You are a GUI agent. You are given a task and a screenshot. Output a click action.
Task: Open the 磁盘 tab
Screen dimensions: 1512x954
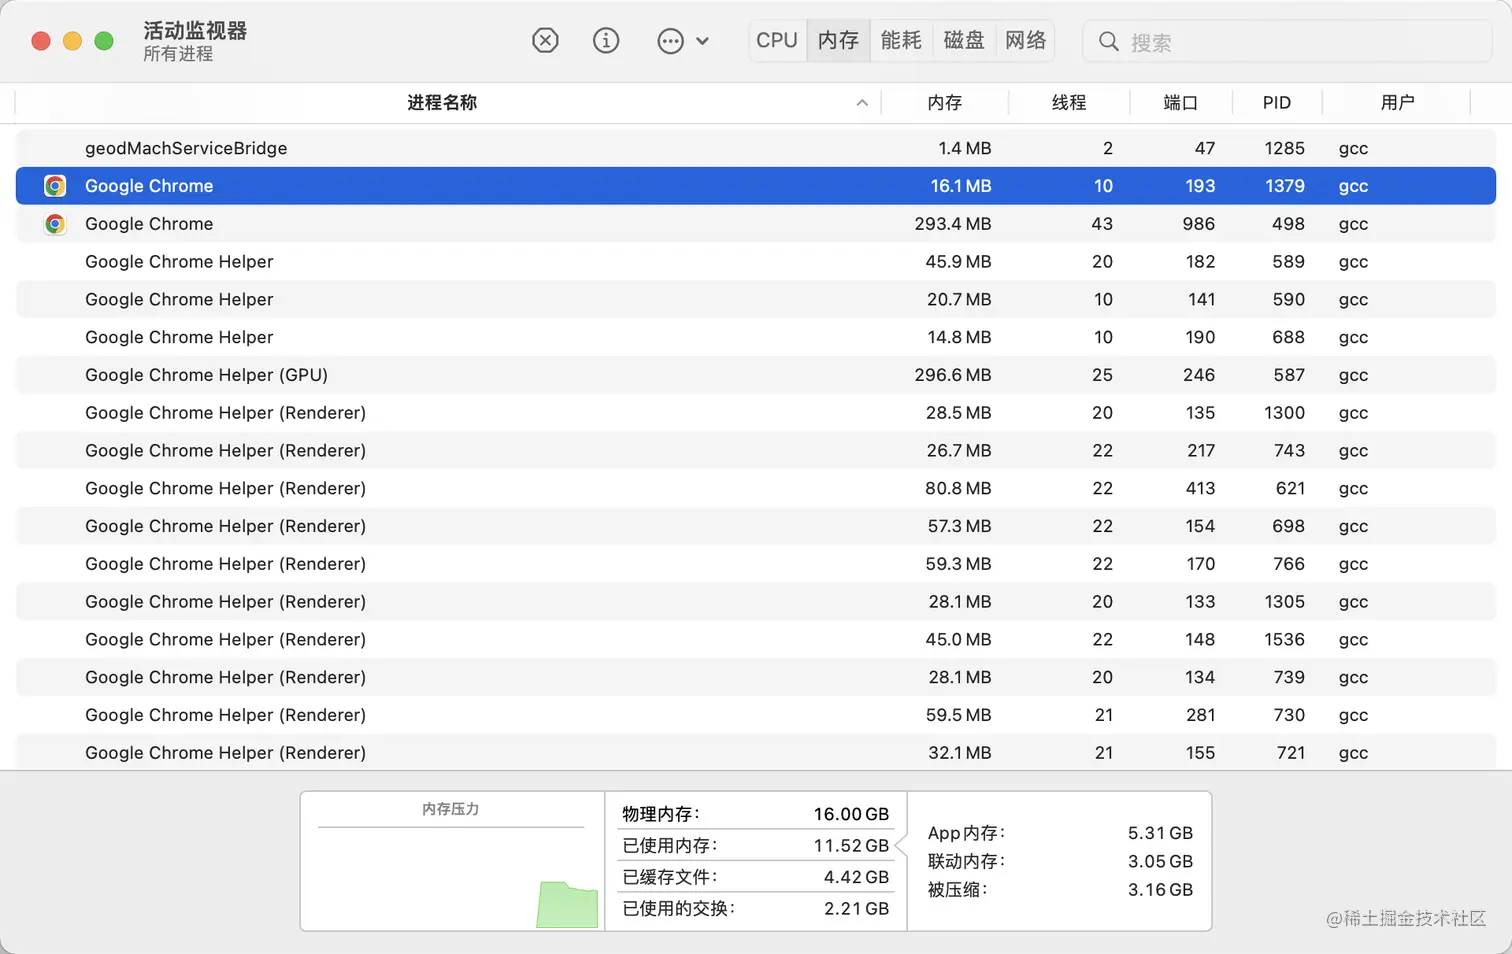coord(963,40)
